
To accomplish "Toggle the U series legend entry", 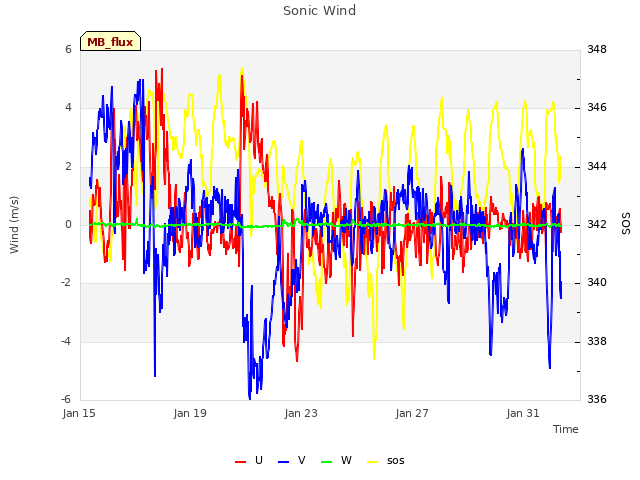I will [x=249, y=461].
